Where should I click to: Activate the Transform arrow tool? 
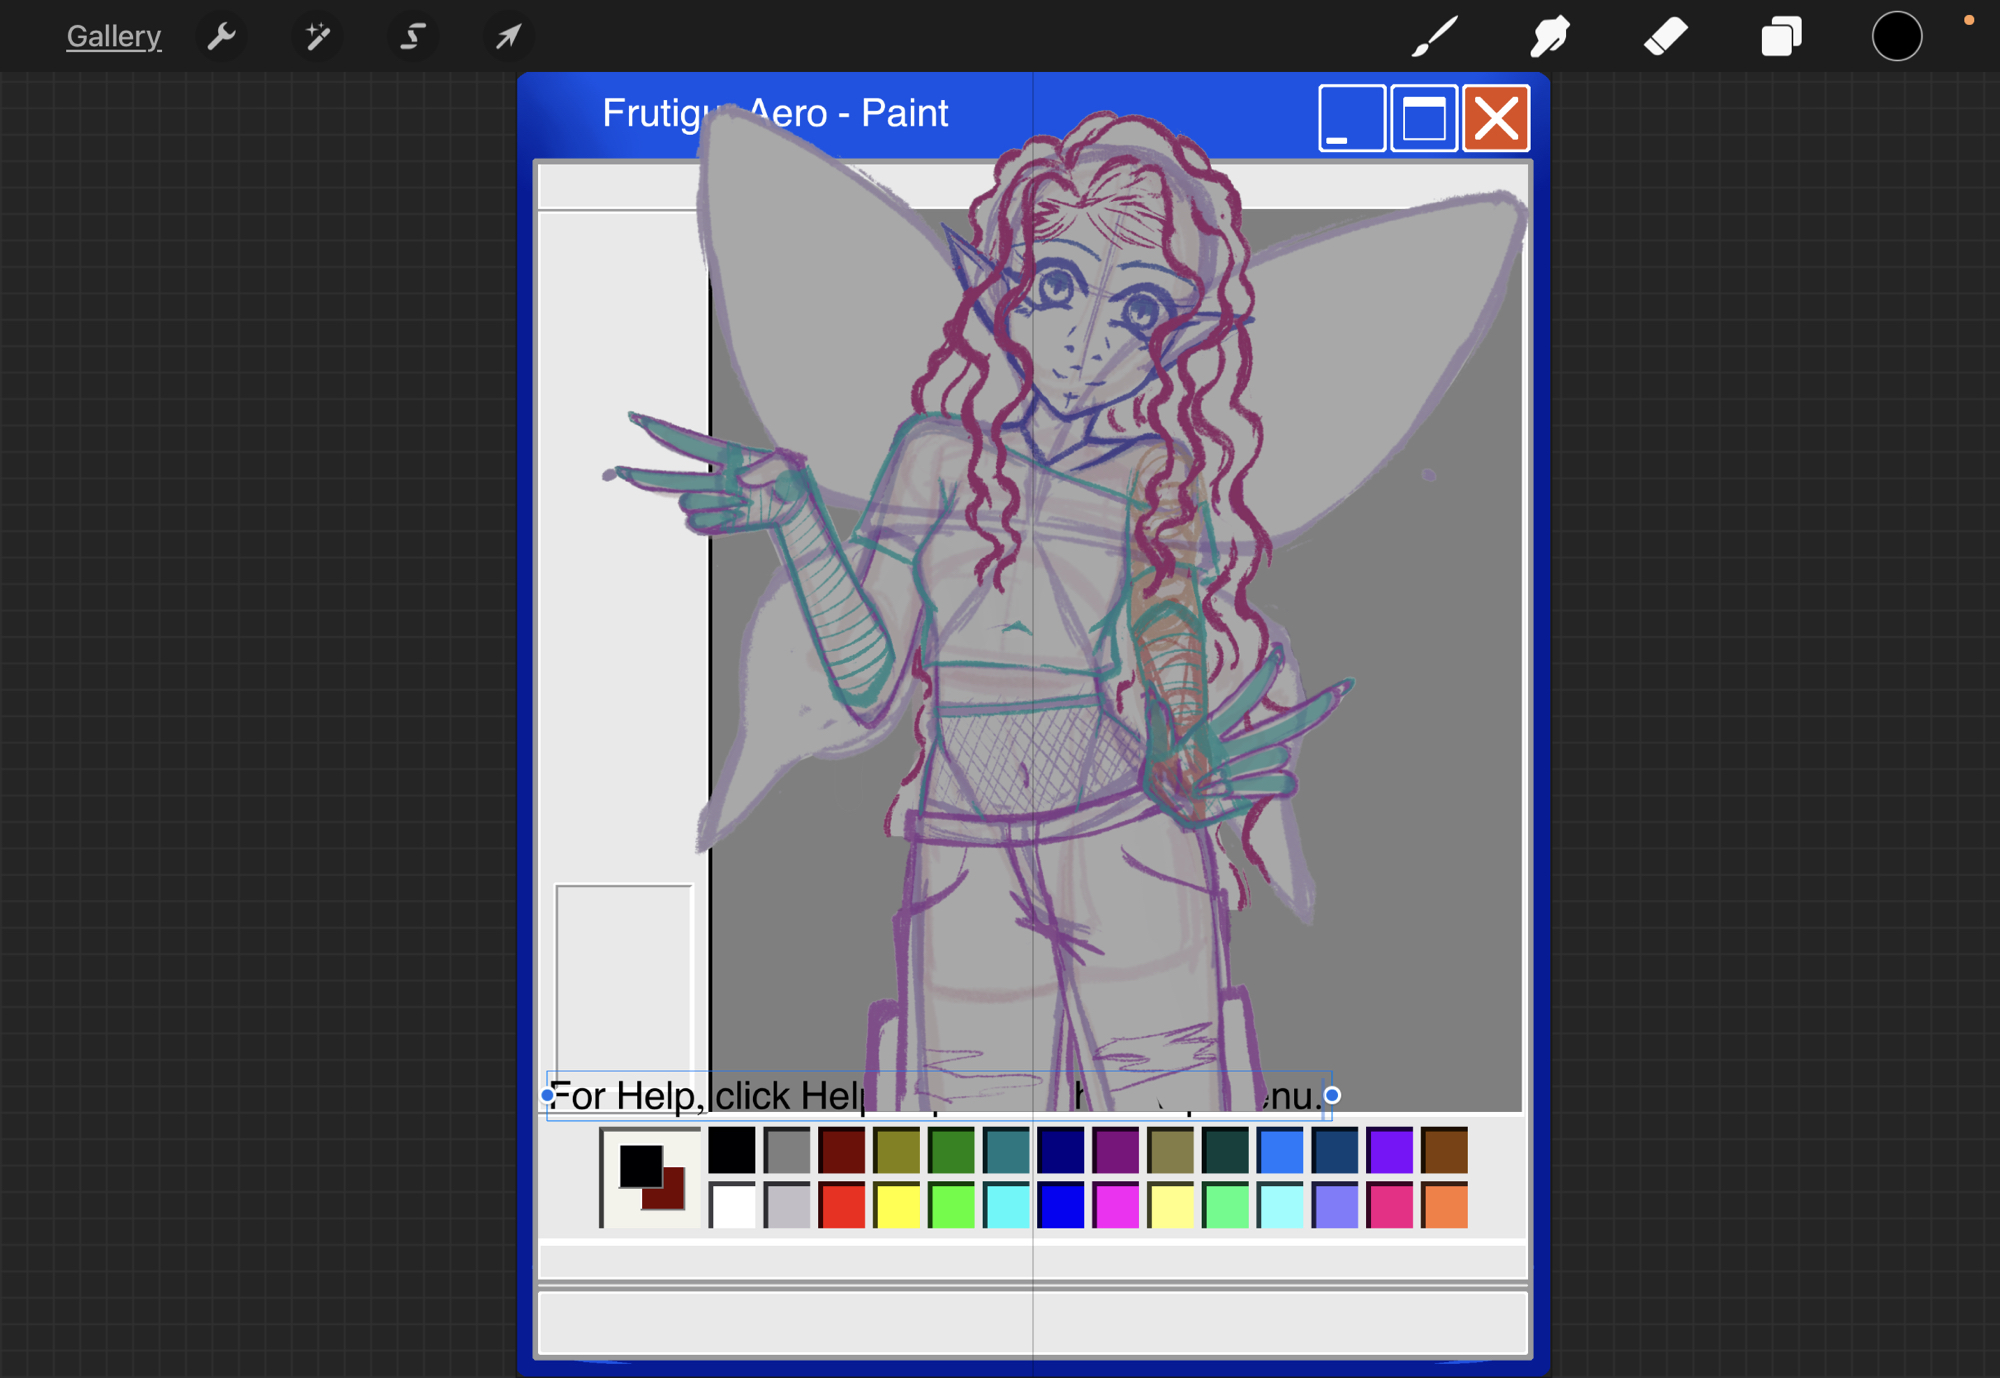(x=508, y=37)
